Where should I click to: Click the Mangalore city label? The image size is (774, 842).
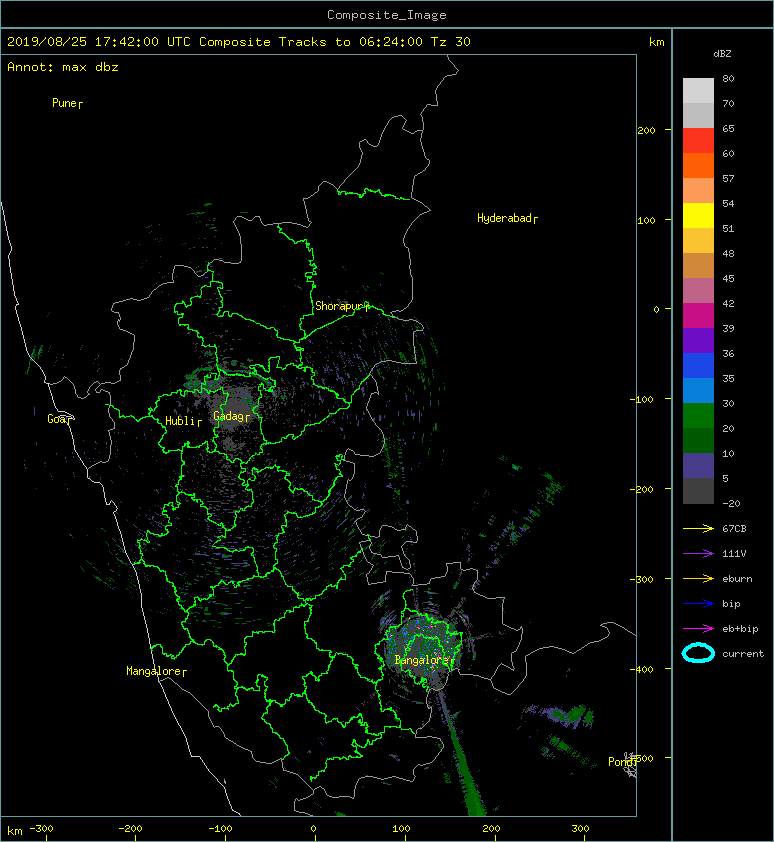click(154, 671)
